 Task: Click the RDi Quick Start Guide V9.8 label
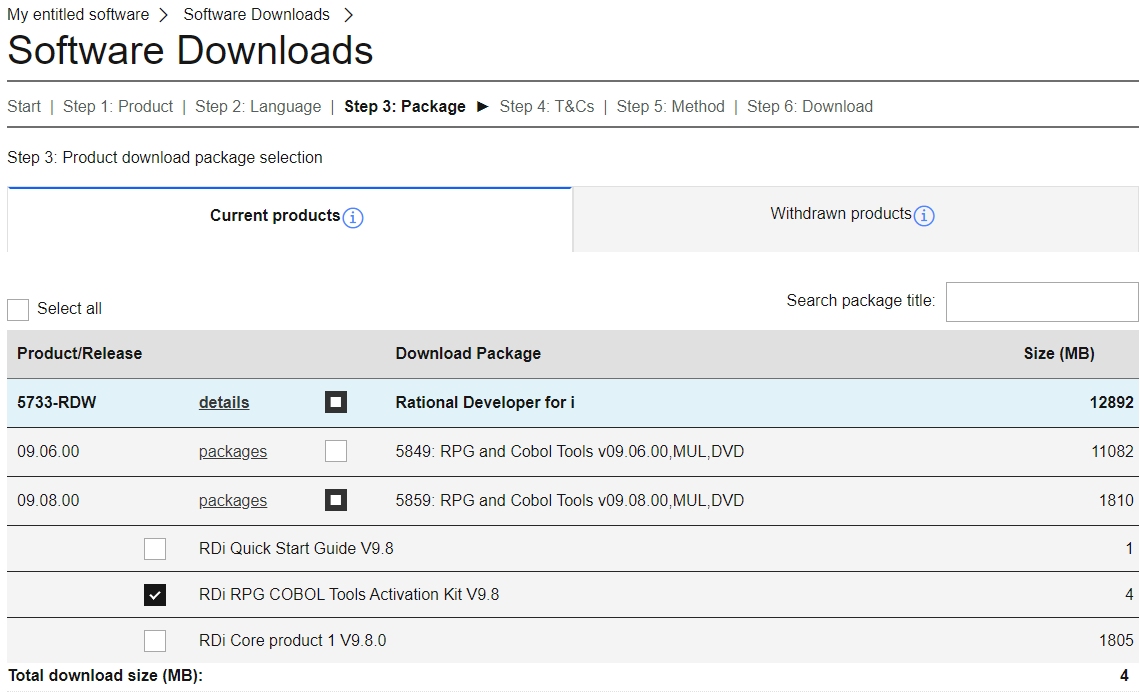coord(296,549)
